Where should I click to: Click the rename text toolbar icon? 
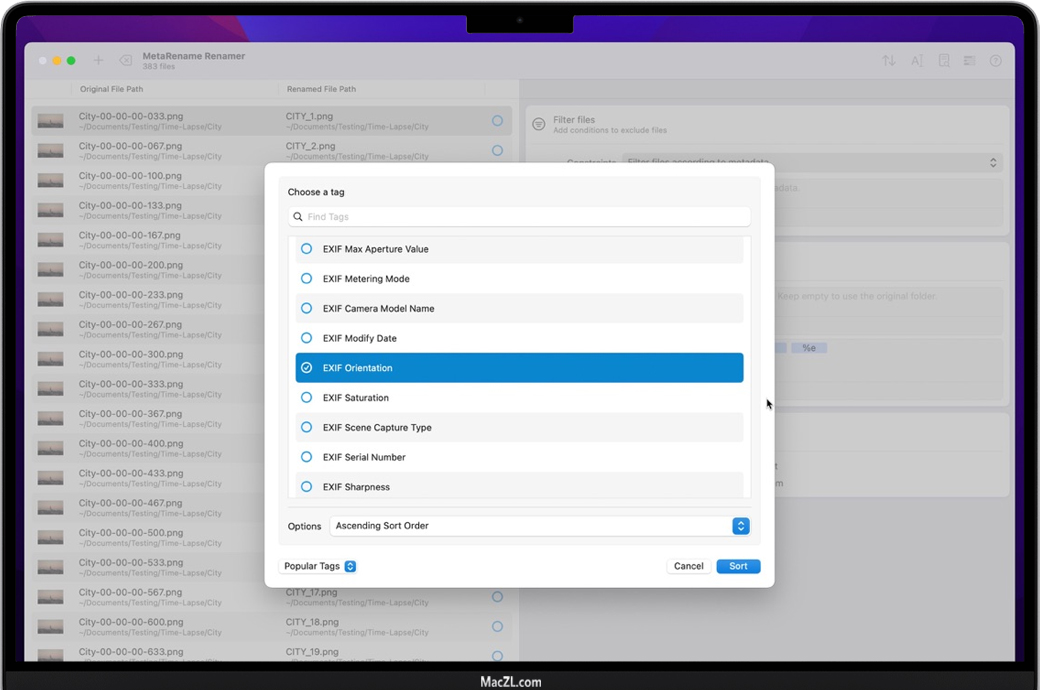[916, 61]
